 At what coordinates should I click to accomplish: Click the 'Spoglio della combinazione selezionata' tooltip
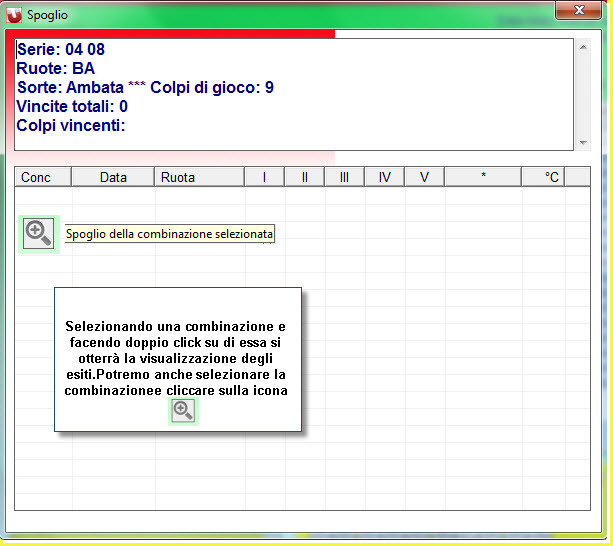(169, 234)
